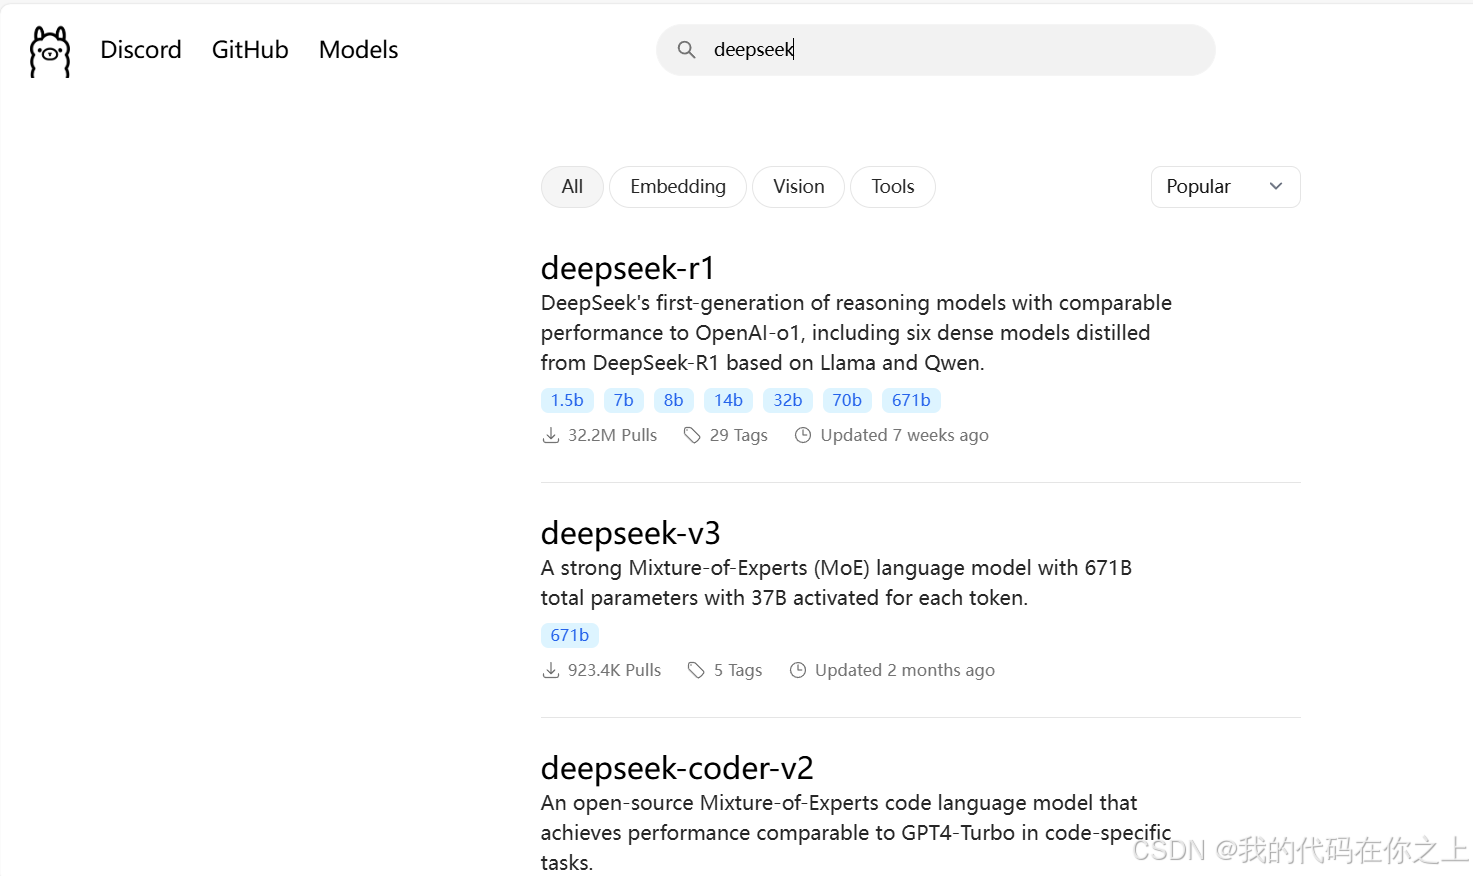Click the download icon next to 923.4K Pulls
Image resolution: width=1473 pixels, height=876 pixels.
[550, 669]
